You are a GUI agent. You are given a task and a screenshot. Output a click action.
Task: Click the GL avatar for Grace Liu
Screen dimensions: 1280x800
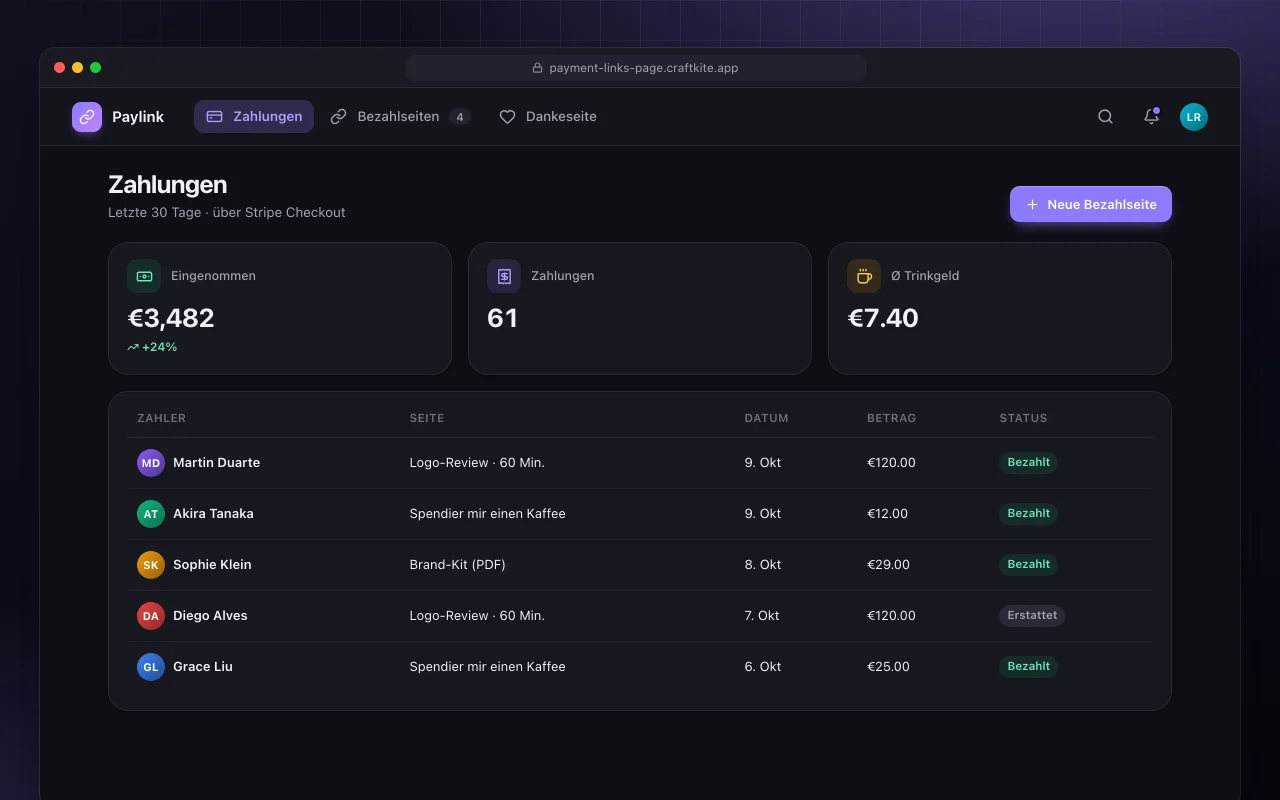[x=151, y=667]
